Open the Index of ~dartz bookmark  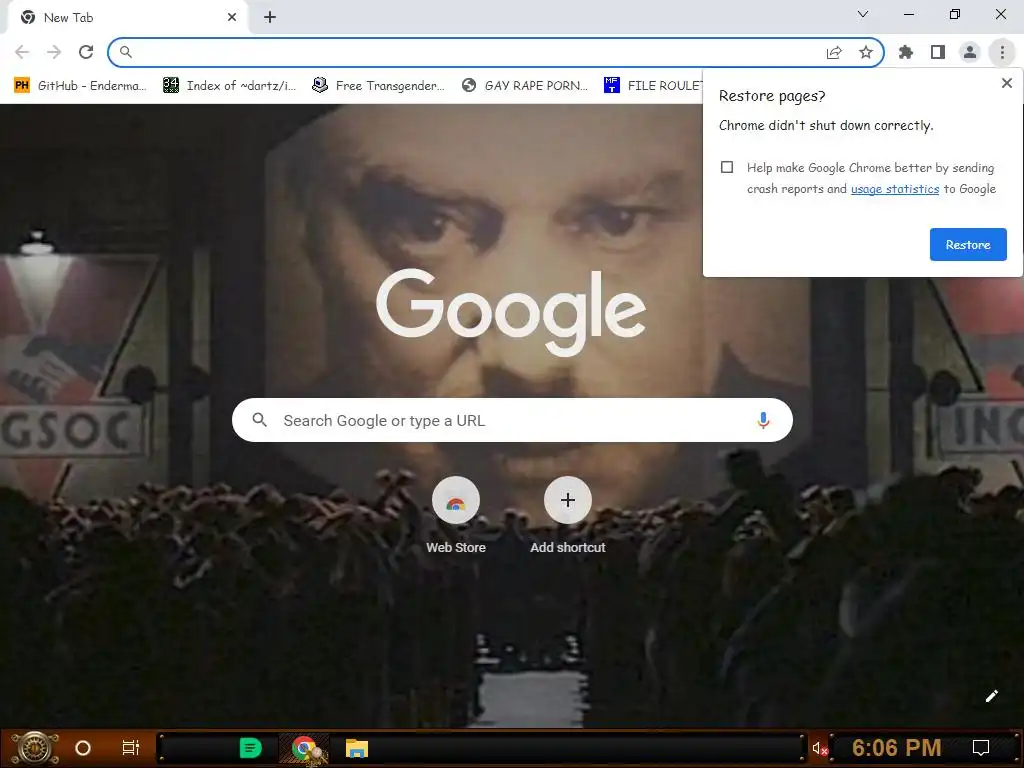[229, 86]
